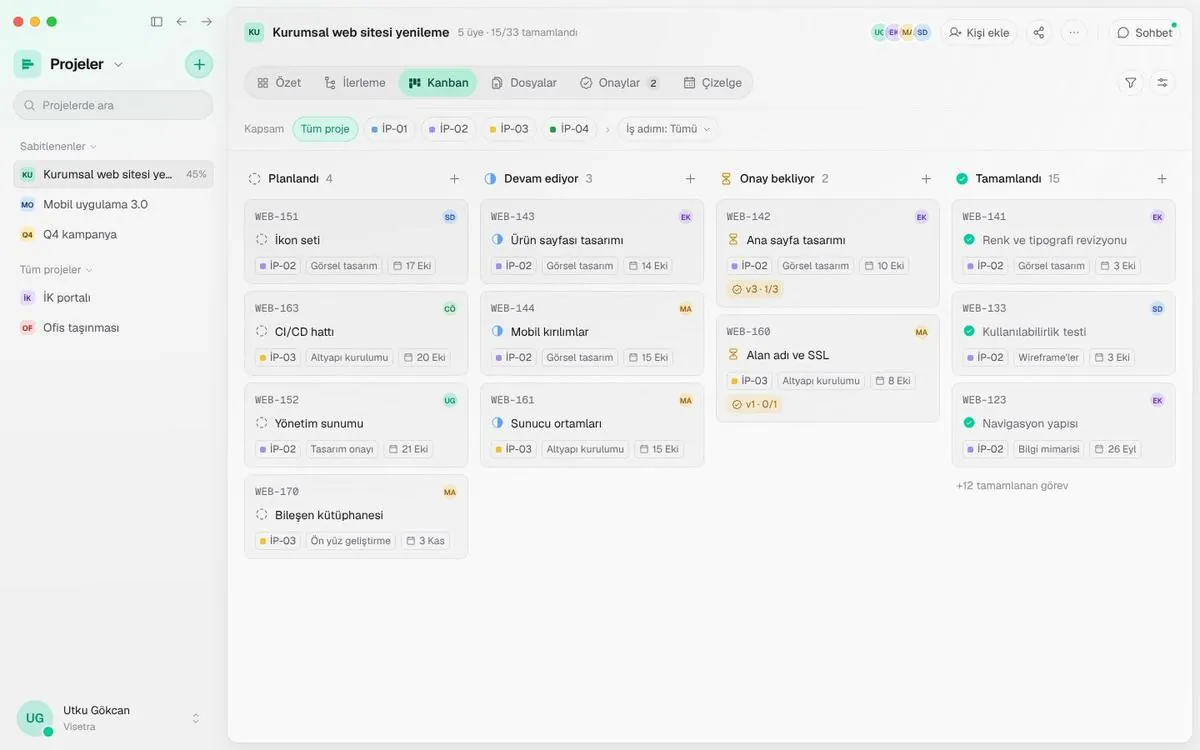Collapse the Tüm projeler section

(56, 270)
